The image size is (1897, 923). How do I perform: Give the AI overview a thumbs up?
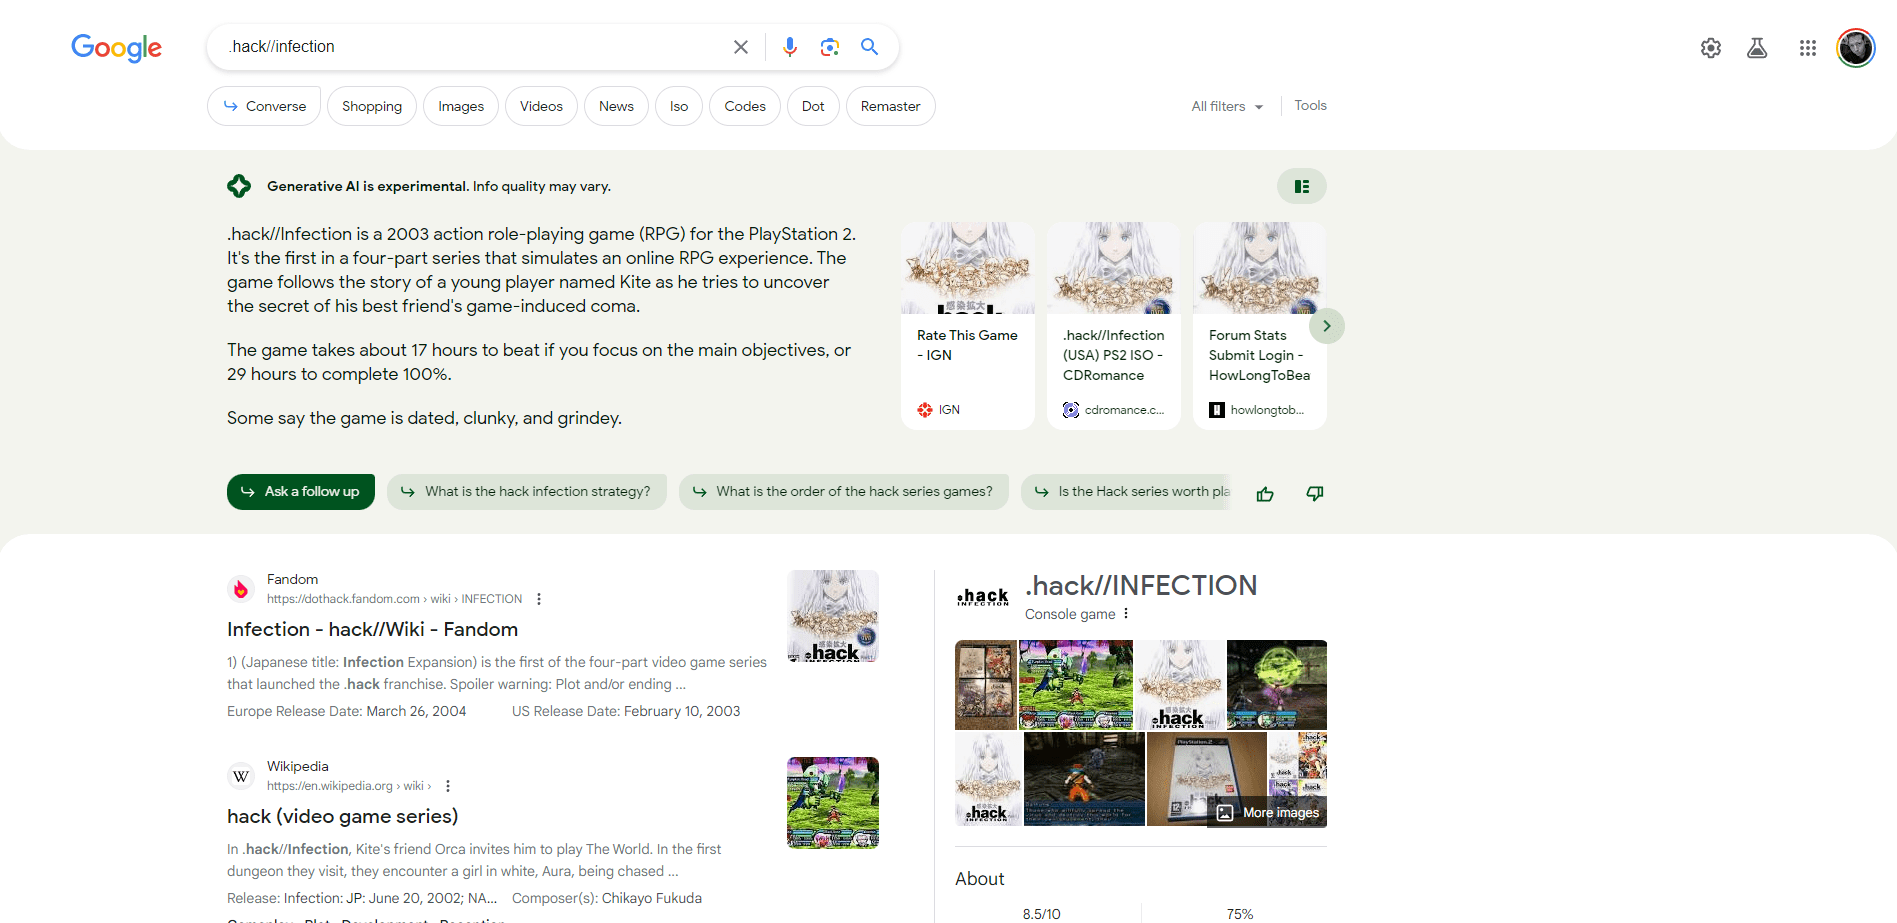click(x=1264, y=493)
